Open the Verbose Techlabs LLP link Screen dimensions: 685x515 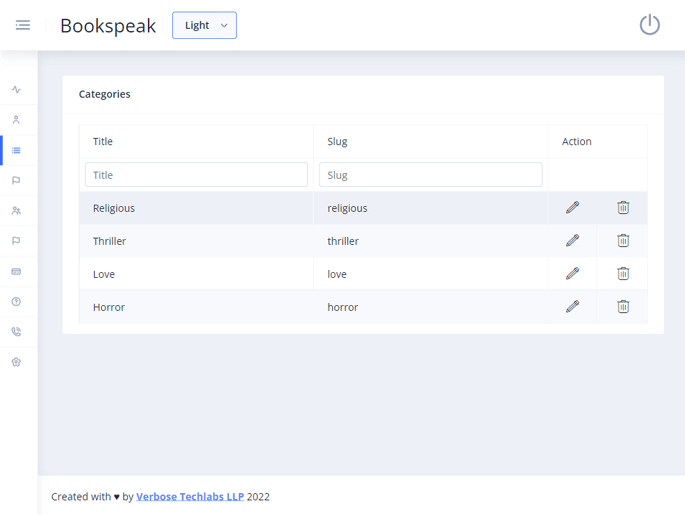coord(190,497)
